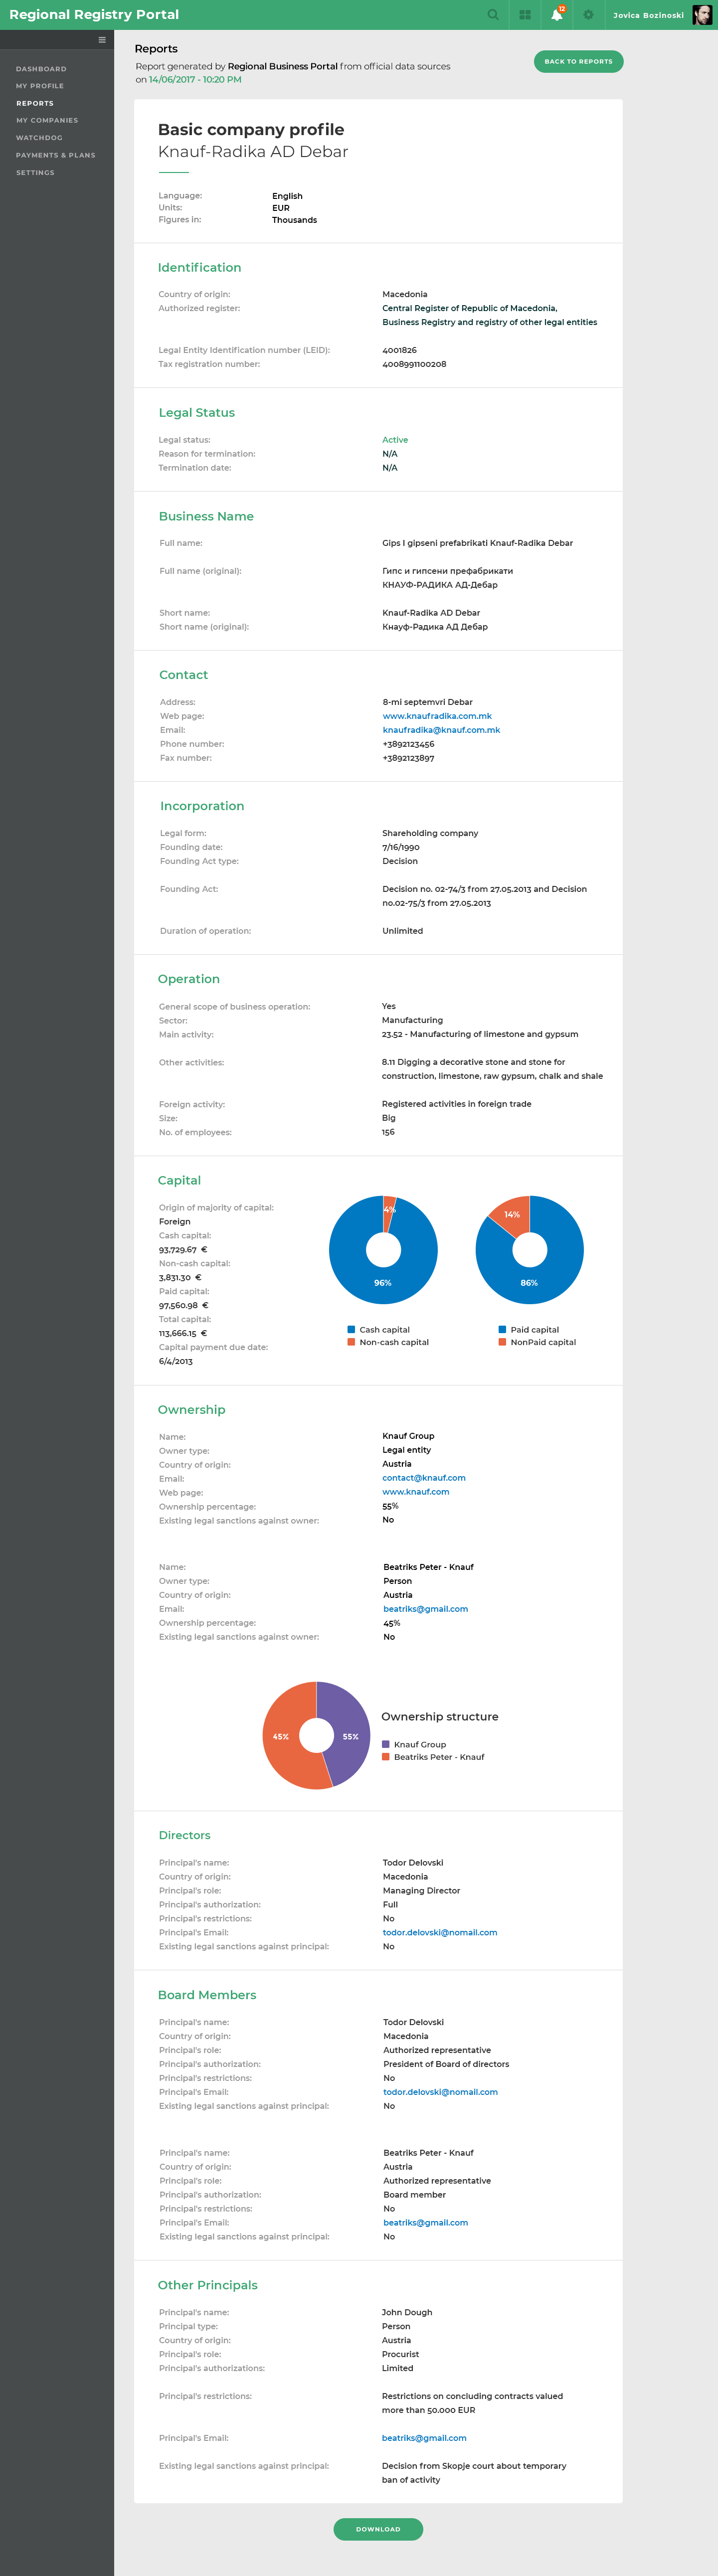This screenshot has height=2576, width=718.
Task: Open My Profile in the sidebar
Action: (x=40, y=86)
